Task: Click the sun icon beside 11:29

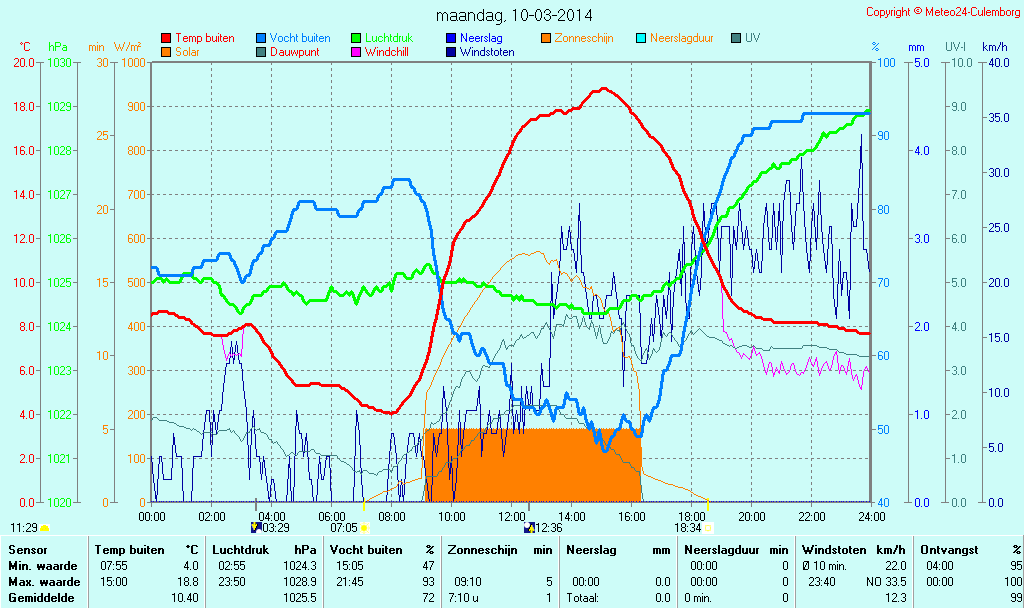Action: pyautogui.click(x=44, y=527)
